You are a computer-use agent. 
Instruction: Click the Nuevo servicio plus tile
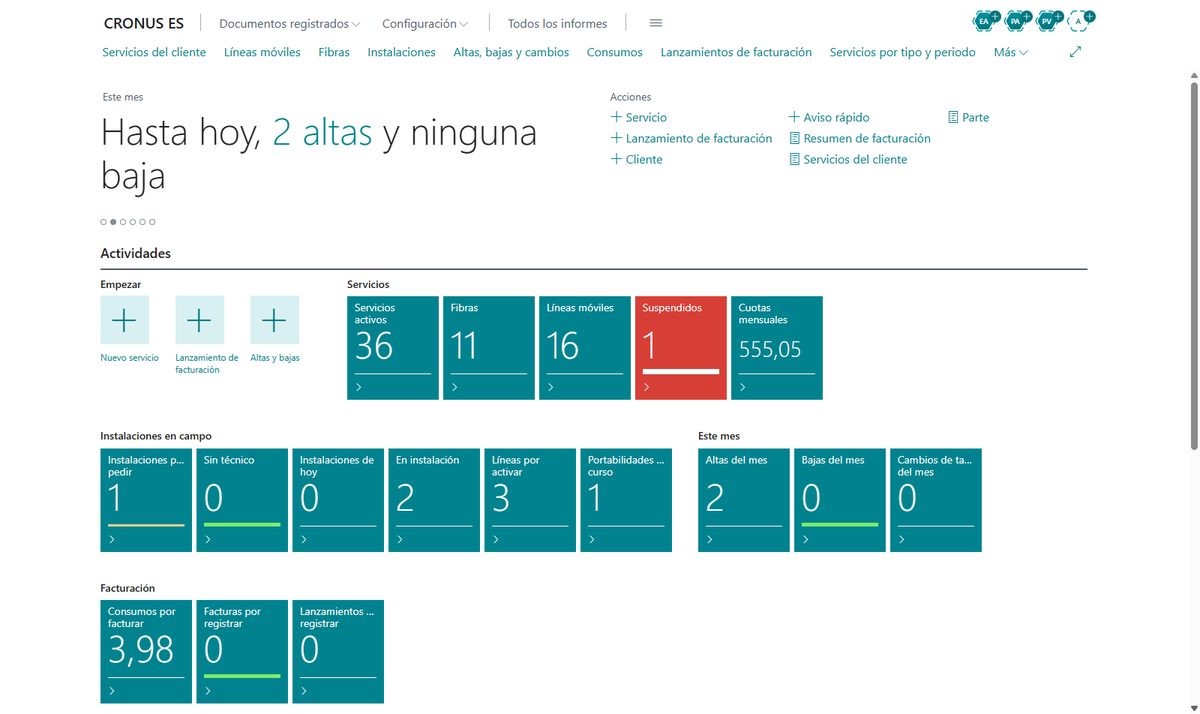(125, 320)
